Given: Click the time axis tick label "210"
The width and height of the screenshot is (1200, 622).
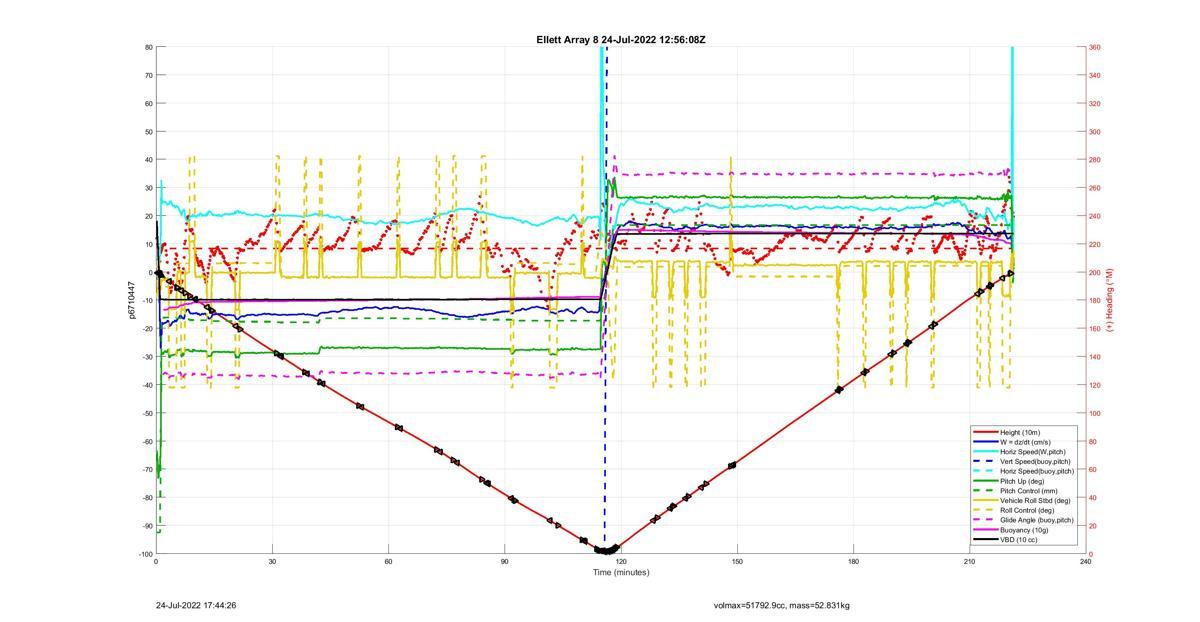Looking at the screenshot, I should 969,562.
